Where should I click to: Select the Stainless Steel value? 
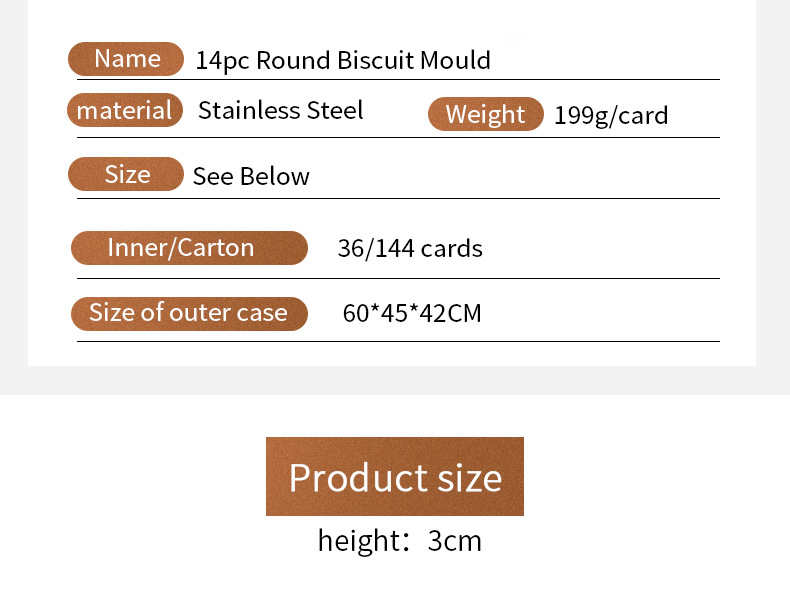coord(280,110)
